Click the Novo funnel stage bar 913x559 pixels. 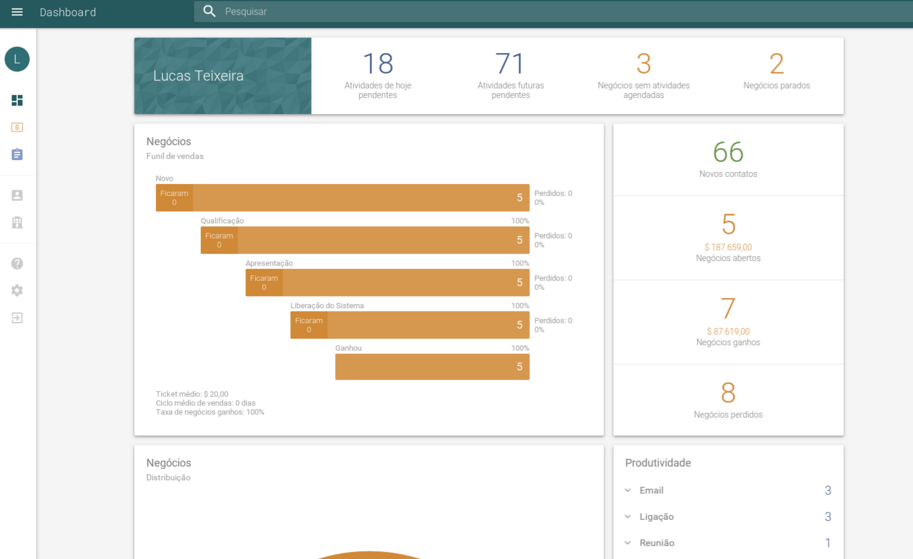[x=342, y=197]
